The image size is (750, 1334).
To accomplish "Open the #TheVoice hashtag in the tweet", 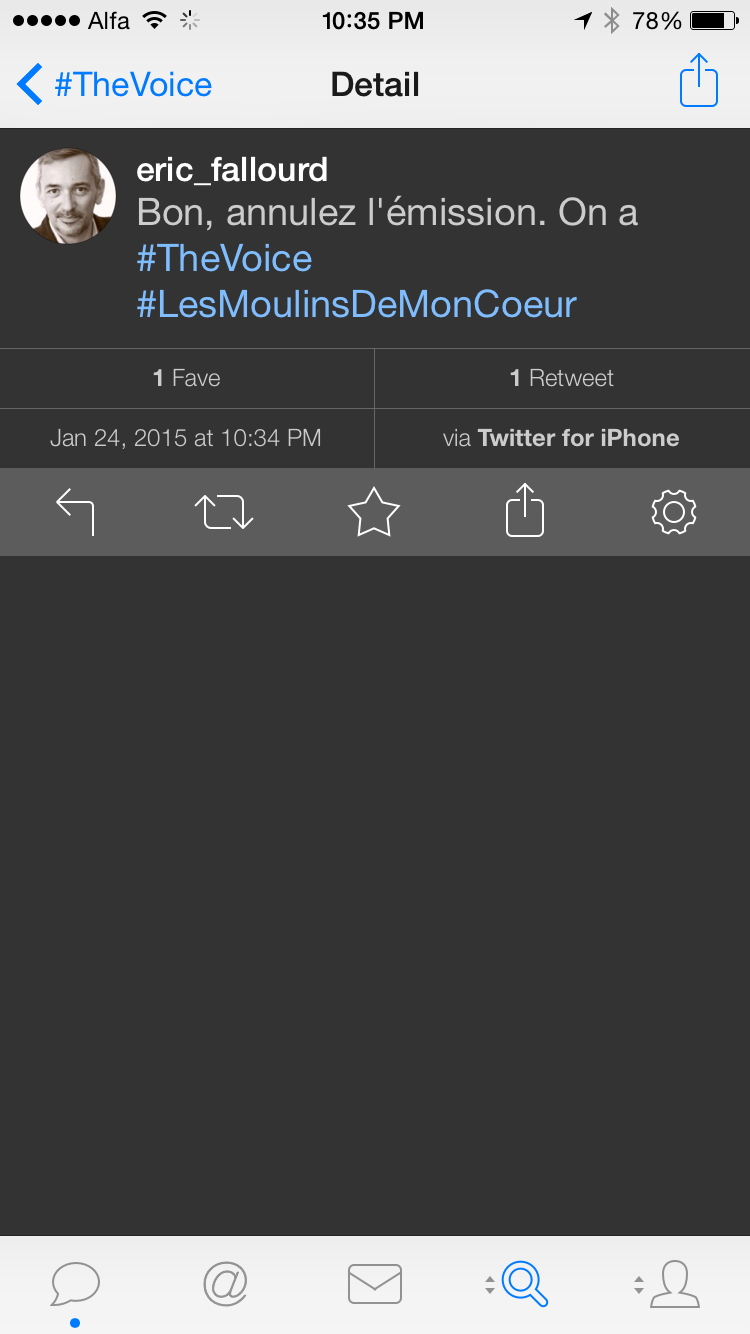I will click(225, 259).
